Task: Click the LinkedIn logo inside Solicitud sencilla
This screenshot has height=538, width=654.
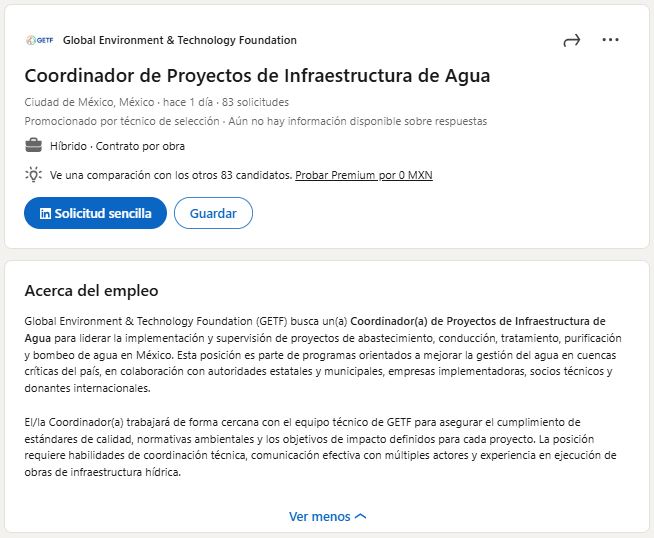Action: tap(45, 213)
